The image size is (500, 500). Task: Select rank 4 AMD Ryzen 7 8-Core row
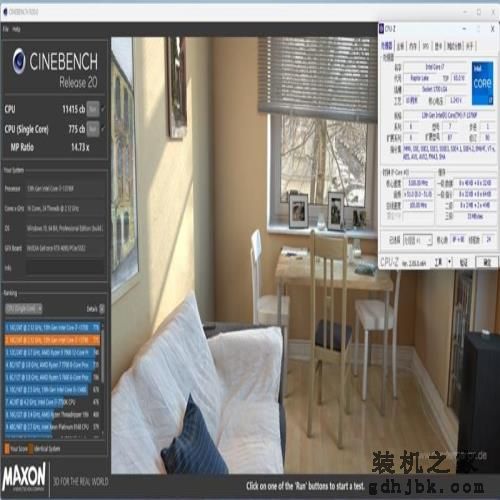[x=52, y=365]
